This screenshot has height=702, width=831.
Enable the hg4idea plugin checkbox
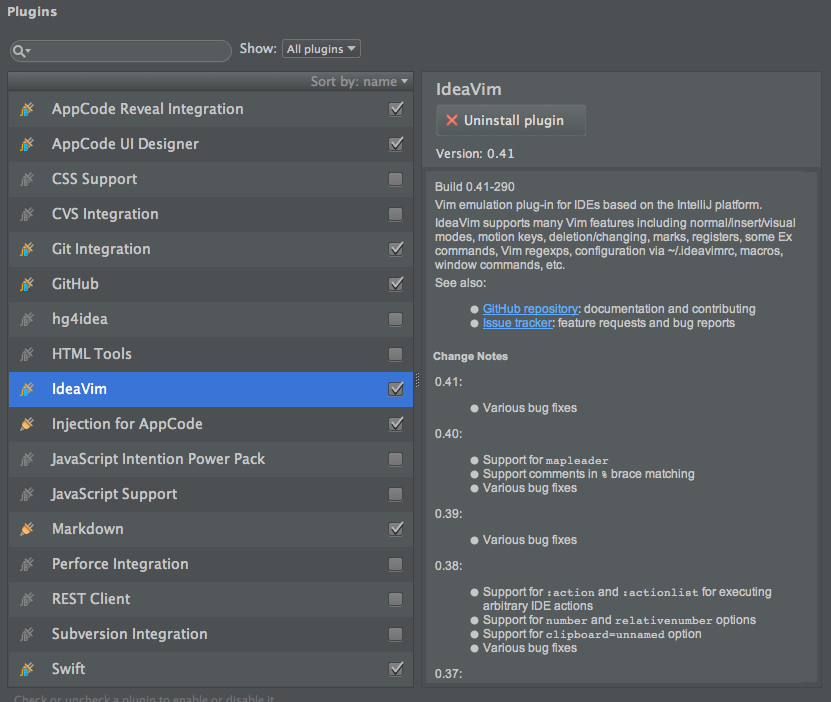395,319
